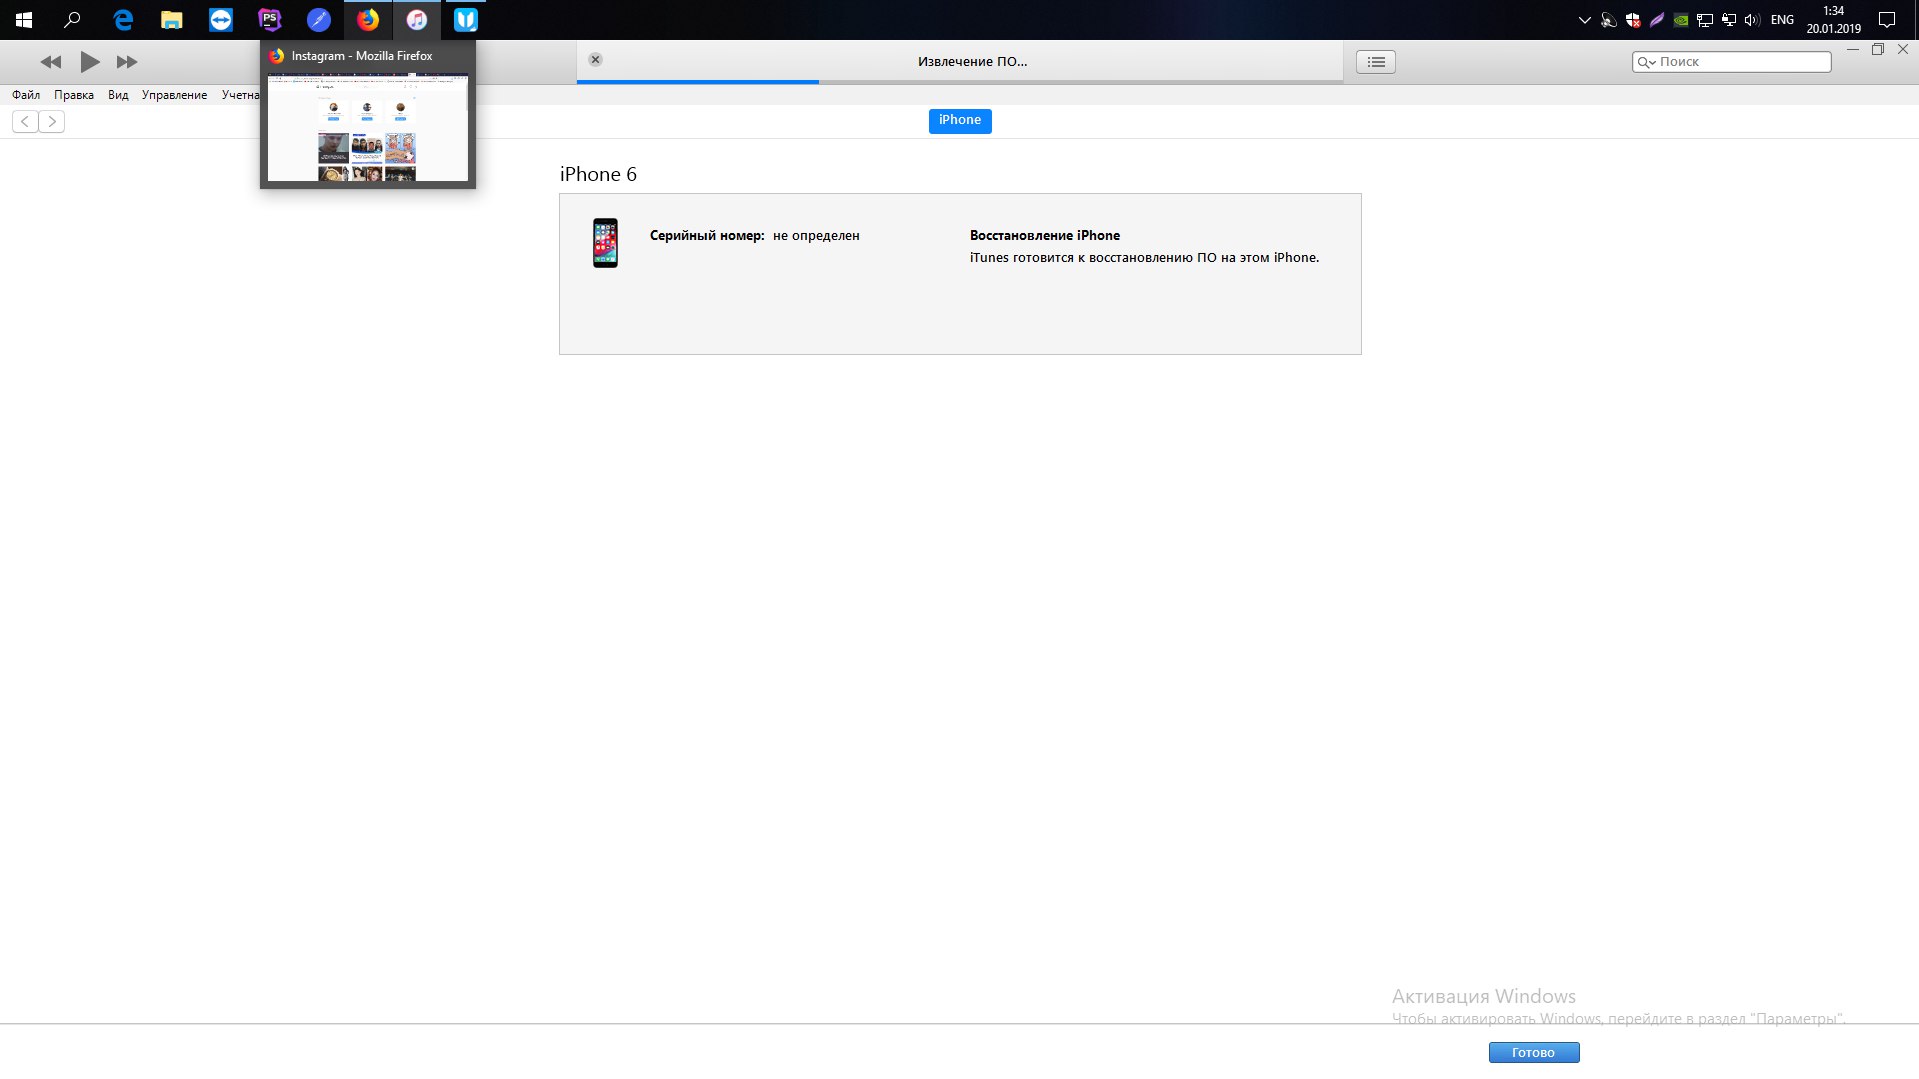Launch Microsoft Edge from taskbar
The image size is (1919, 1079).
123,20
